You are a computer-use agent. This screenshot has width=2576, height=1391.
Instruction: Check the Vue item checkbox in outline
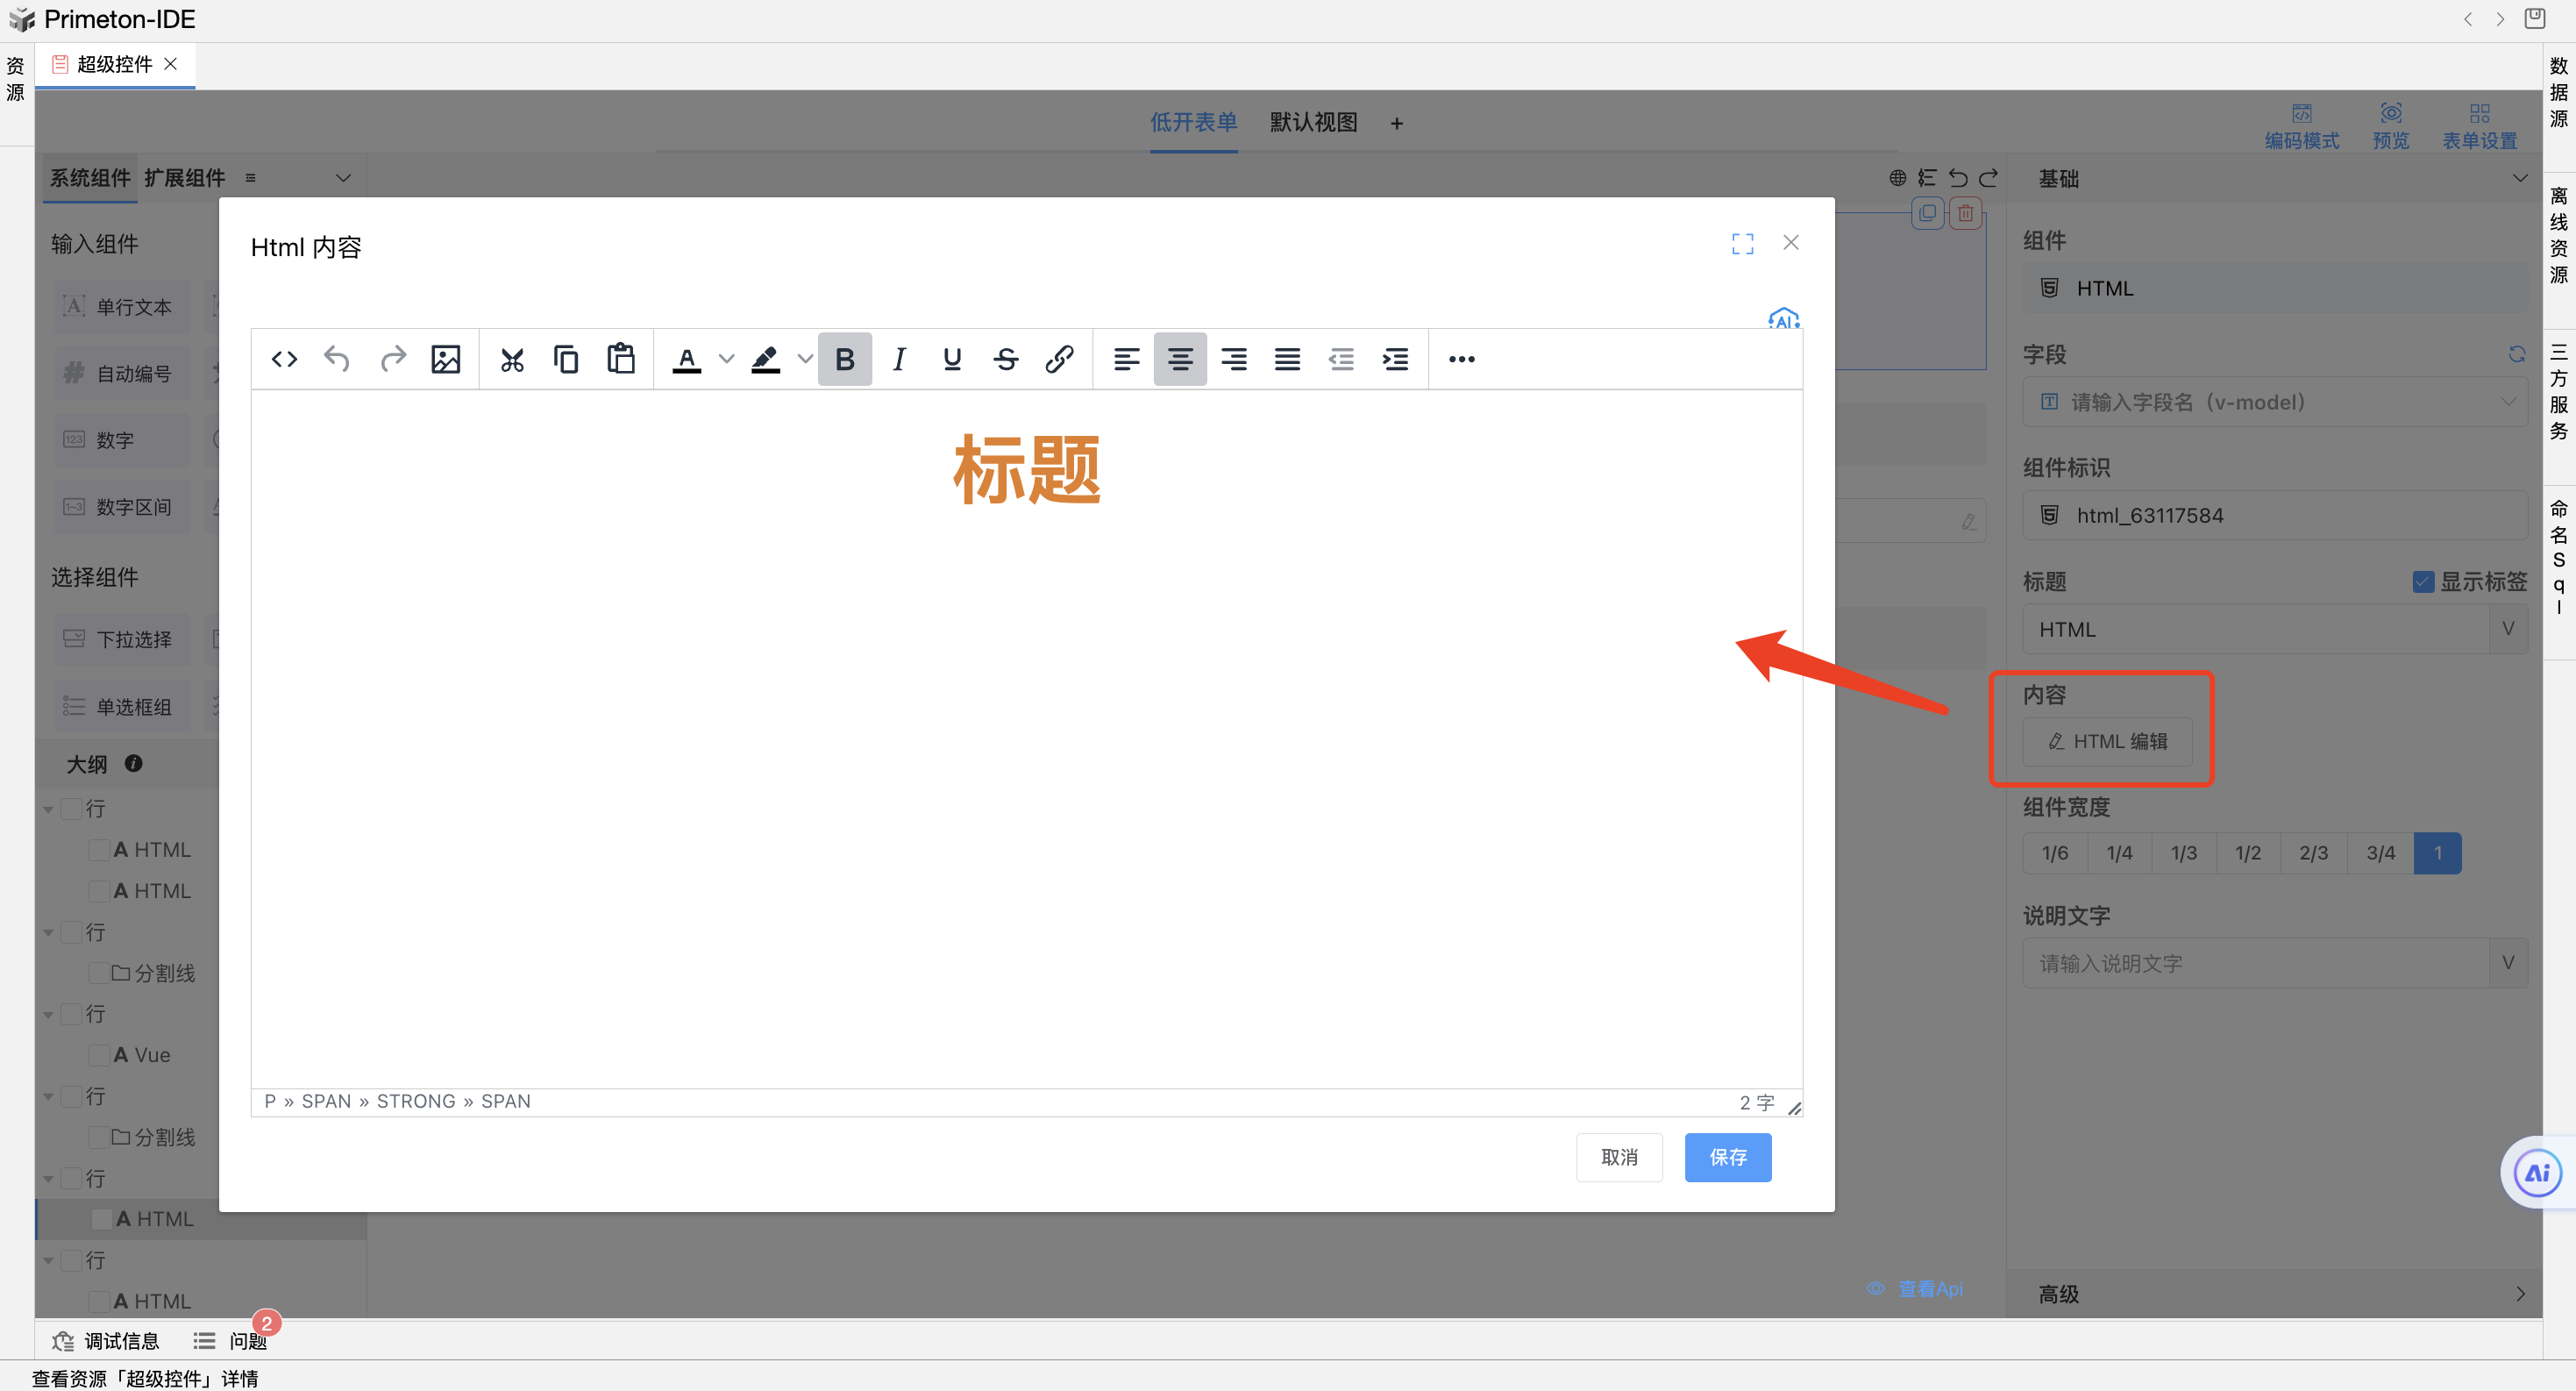point(99,1055)
